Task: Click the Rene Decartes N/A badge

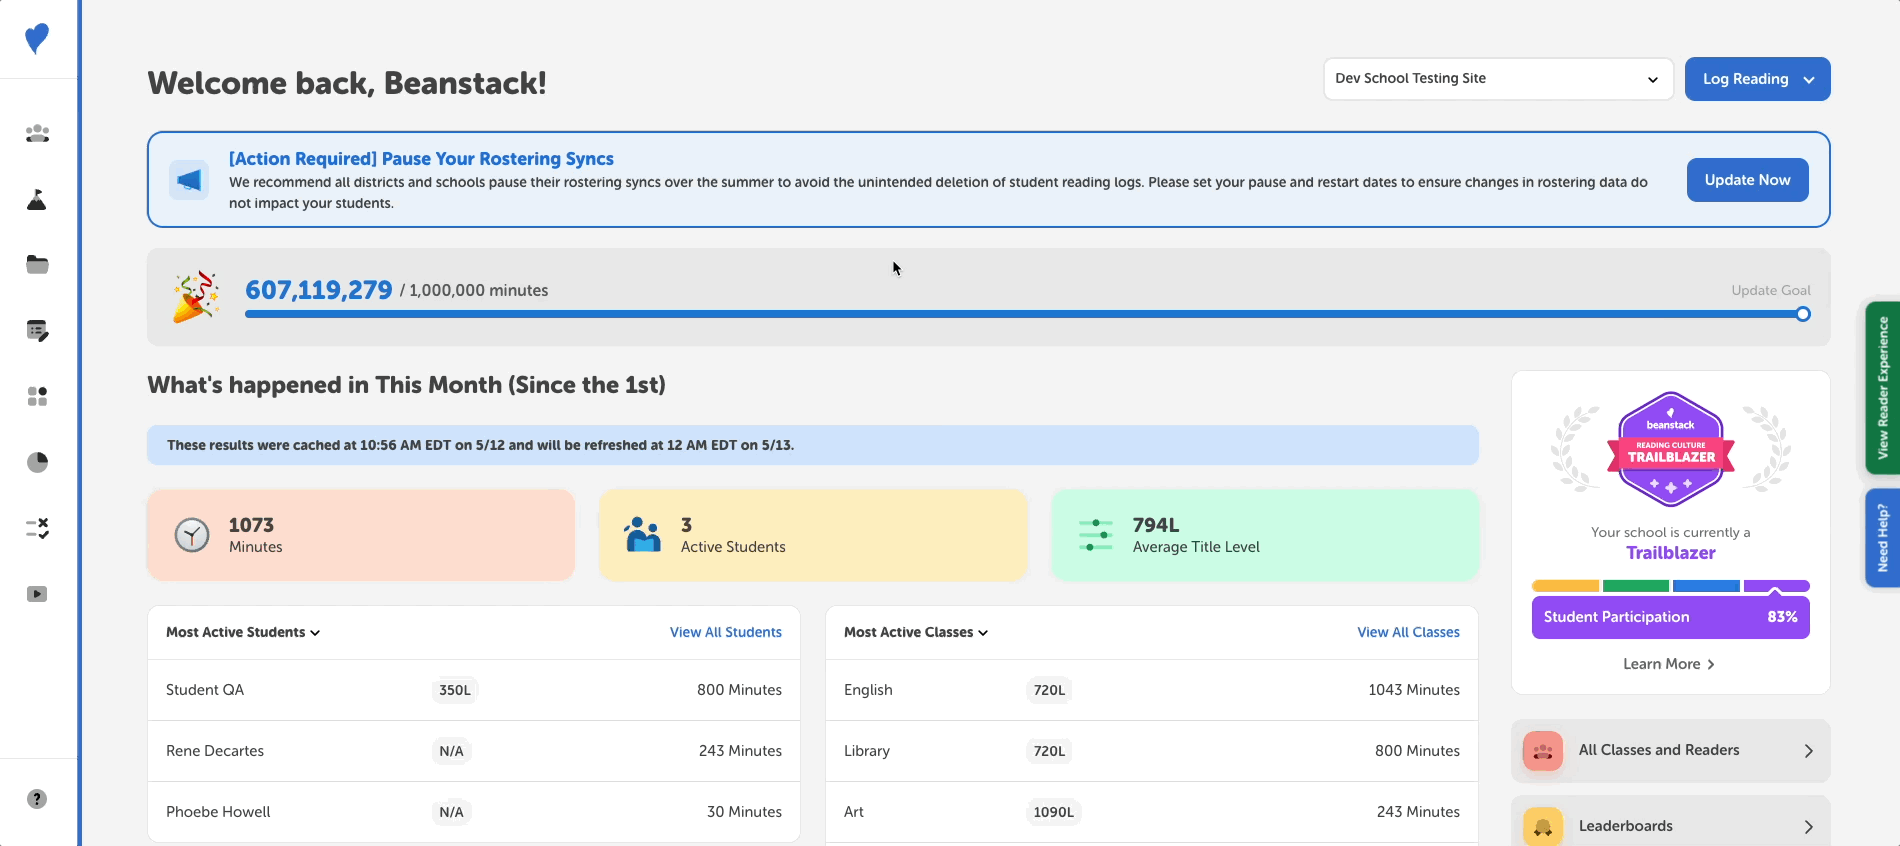Action: coord(451,751)
